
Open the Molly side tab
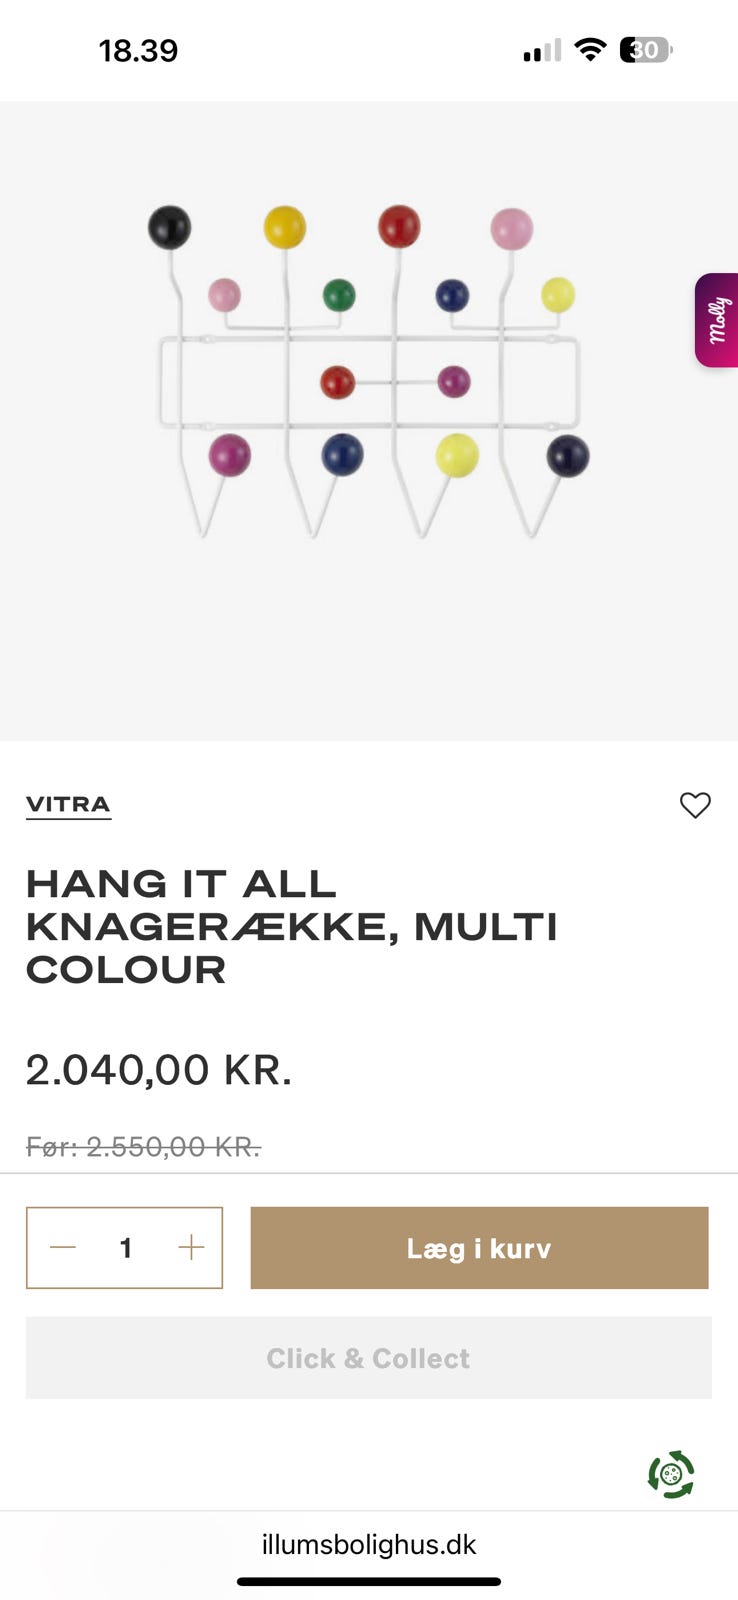pos(717,320)
